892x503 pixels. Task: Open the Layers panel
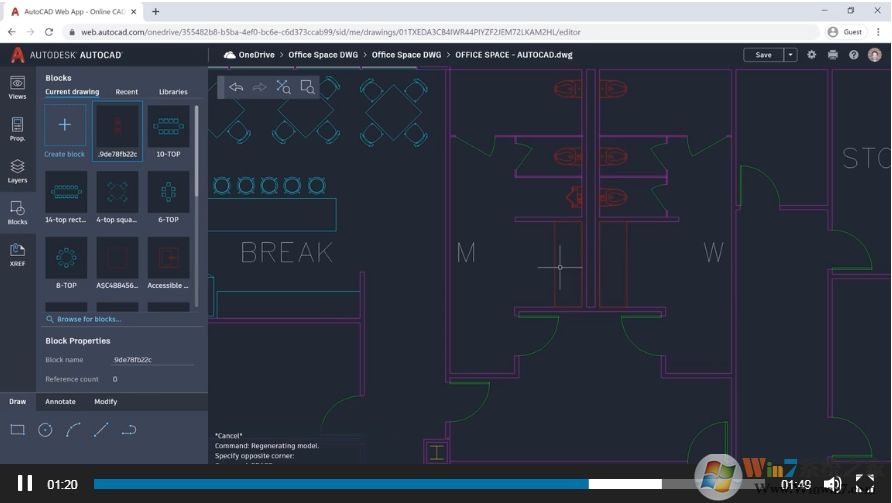pyautogui.click(x=17, y=171)
